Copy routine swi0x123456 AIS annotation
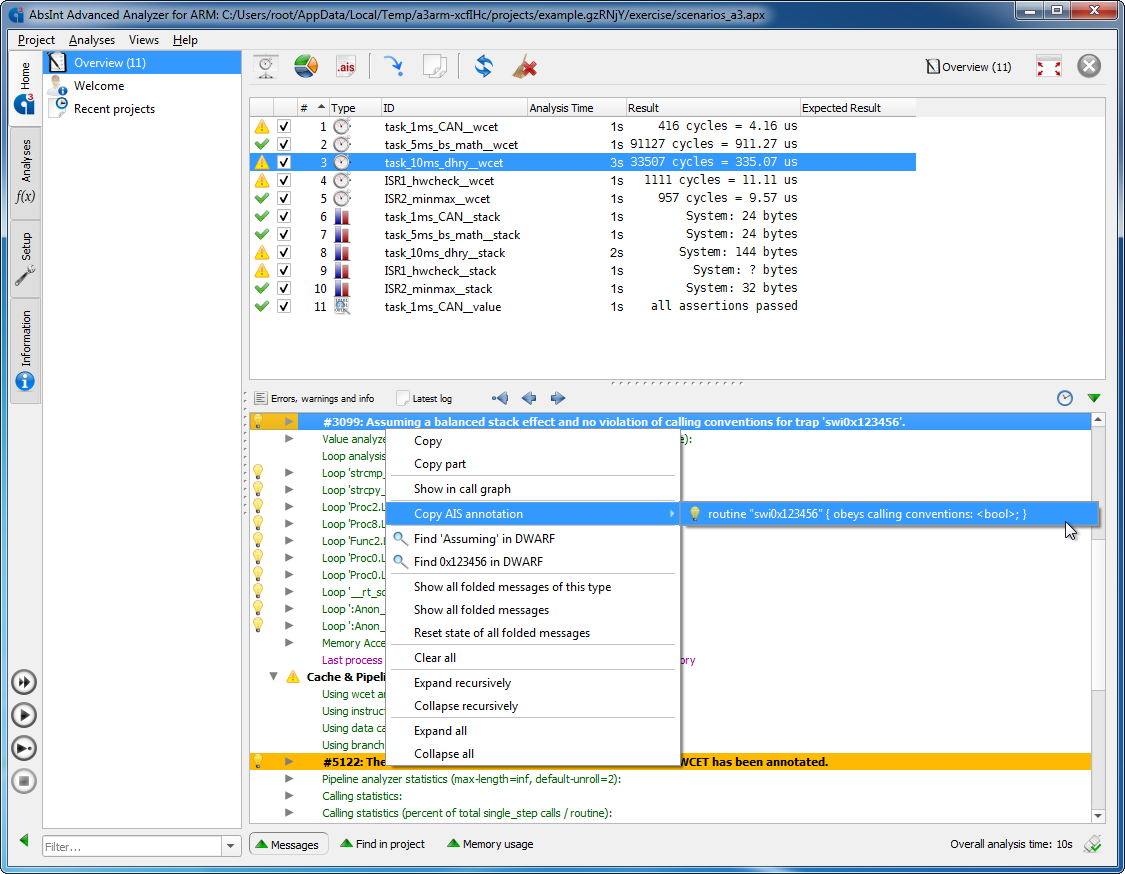The height and width of the screenshot is (874, 1125). pyautogui.click(x=890, y=514)
